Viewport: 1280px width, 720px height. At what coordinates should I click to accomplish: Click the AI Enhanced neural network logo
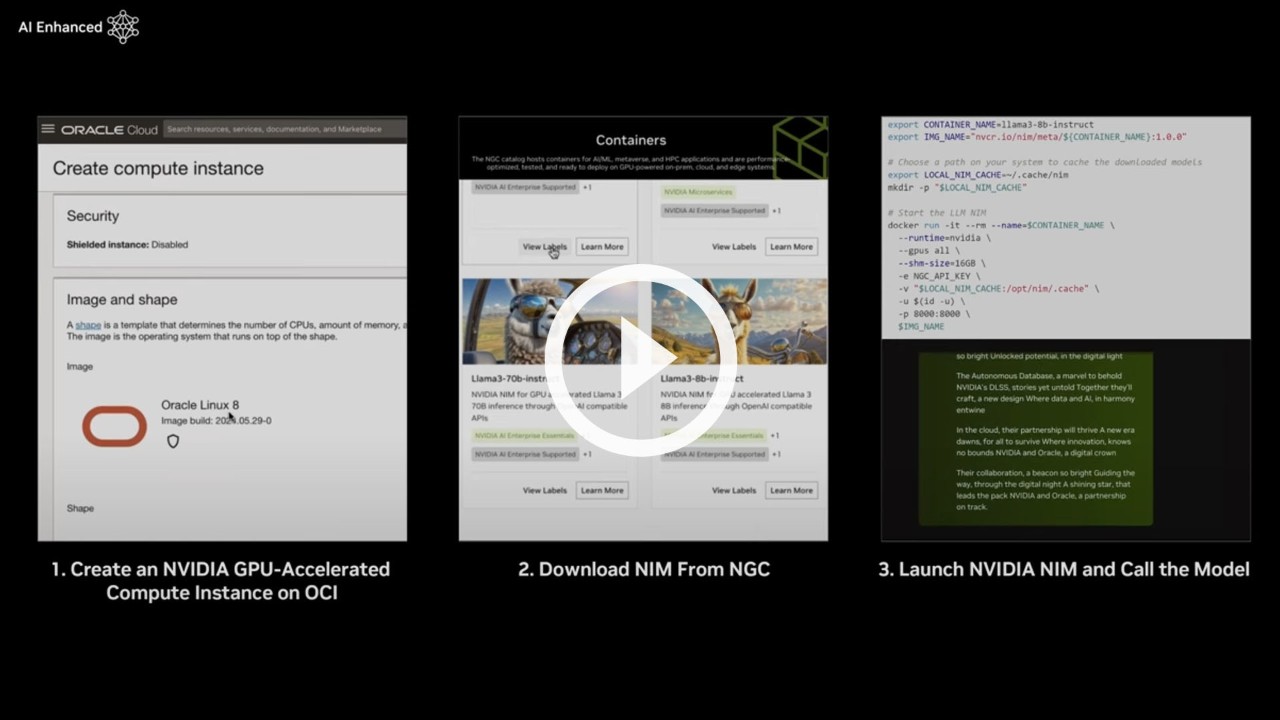pos(122,27)
